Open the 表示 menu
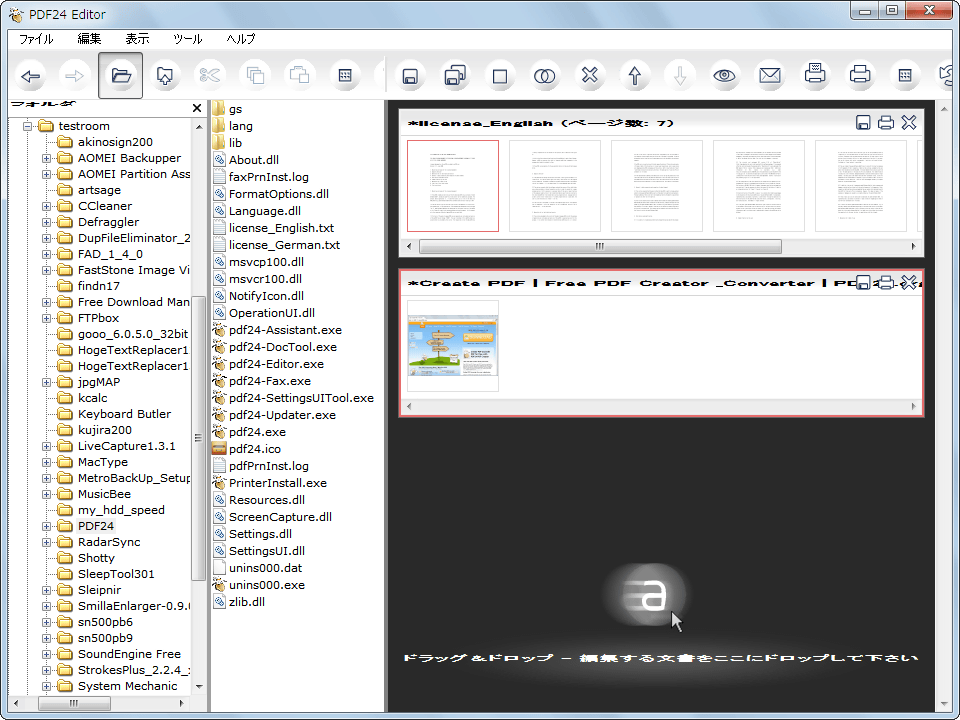The height and width of the screenshot is (720, 960). (137, 39)
